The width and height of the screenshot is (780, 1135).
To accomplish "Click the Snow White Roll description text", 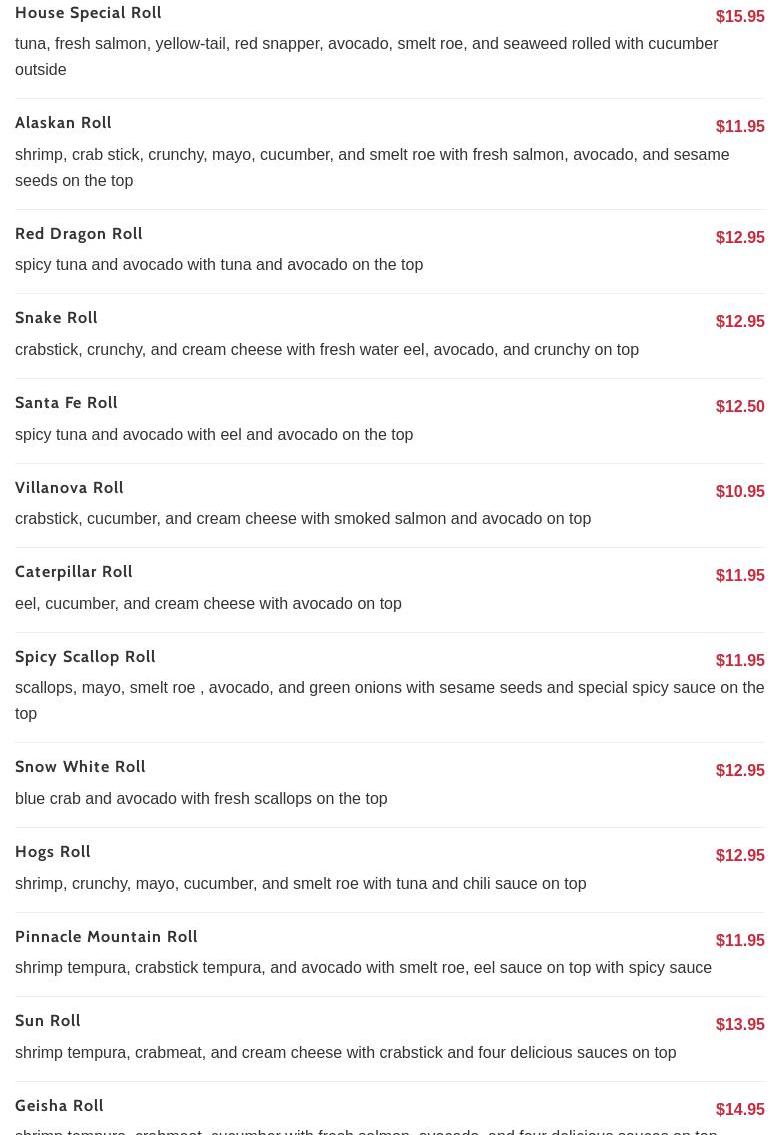I will [x=201, y=799].
